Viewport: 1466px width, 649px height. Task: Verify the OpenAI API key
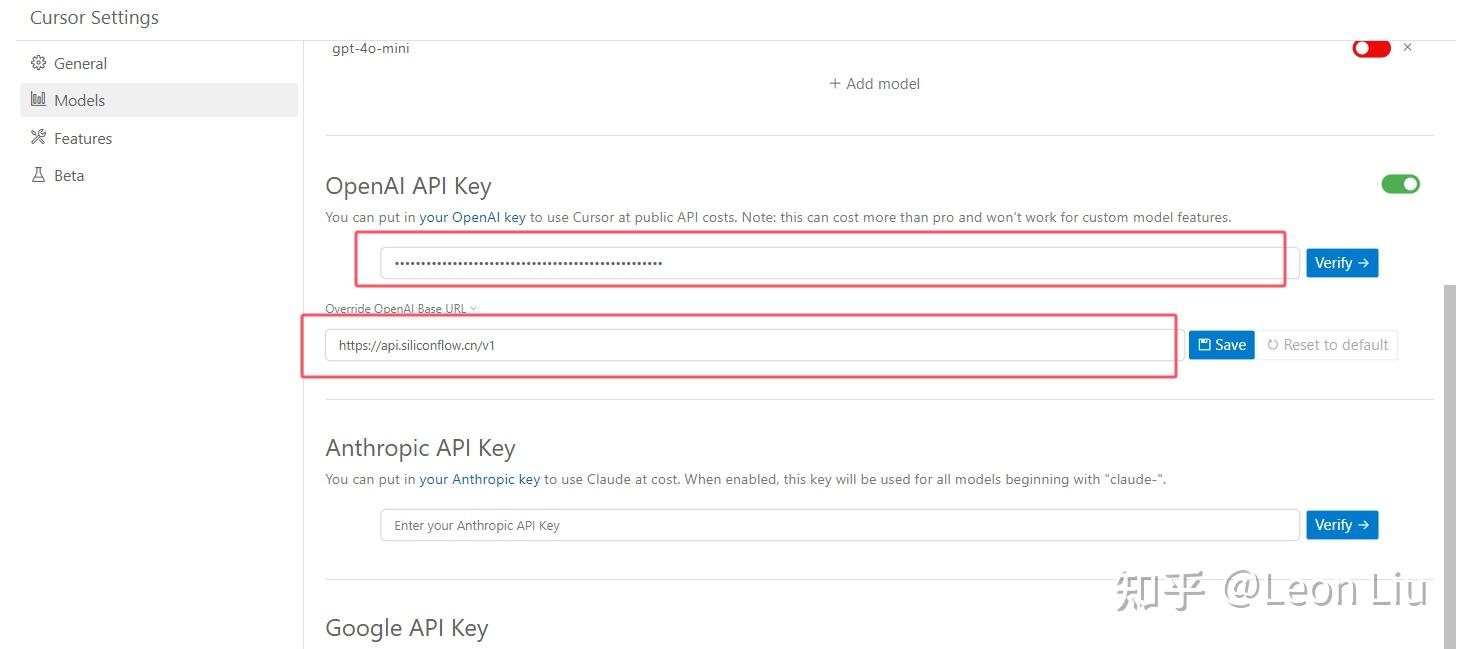click(x=1341, y=263)
